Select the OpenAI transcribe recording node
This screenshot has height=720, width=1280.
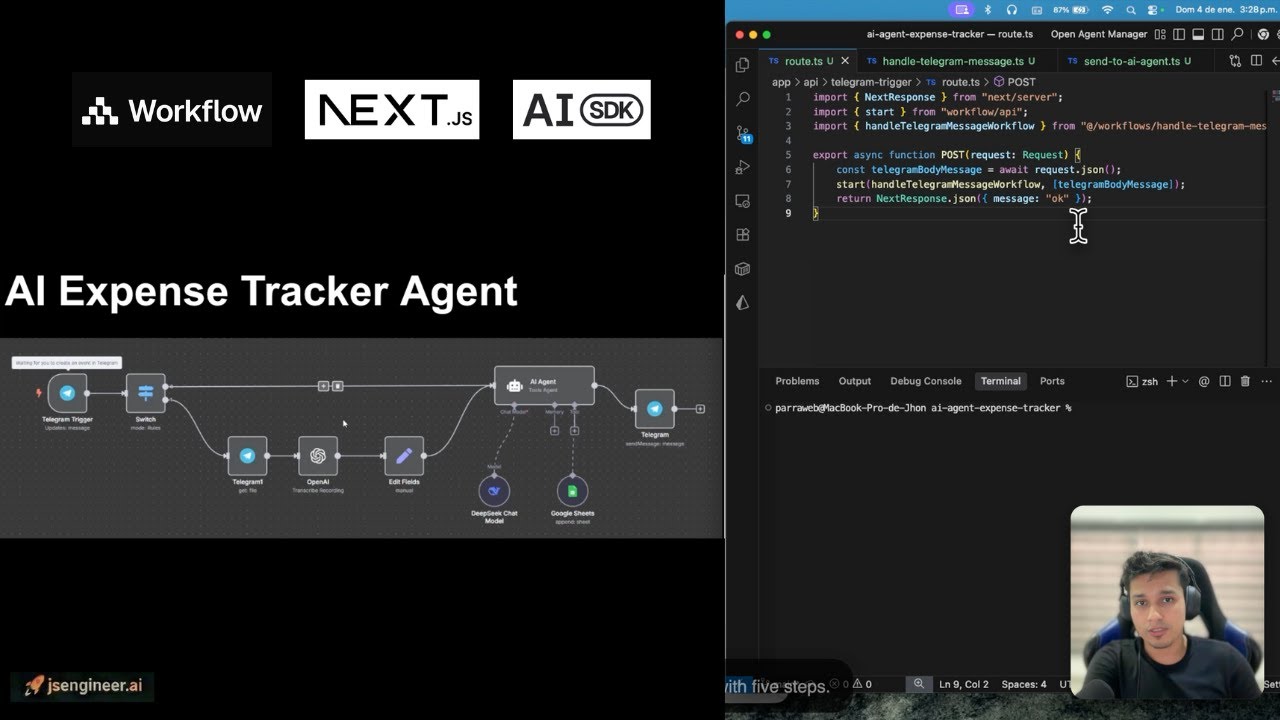tap(318, 456)
